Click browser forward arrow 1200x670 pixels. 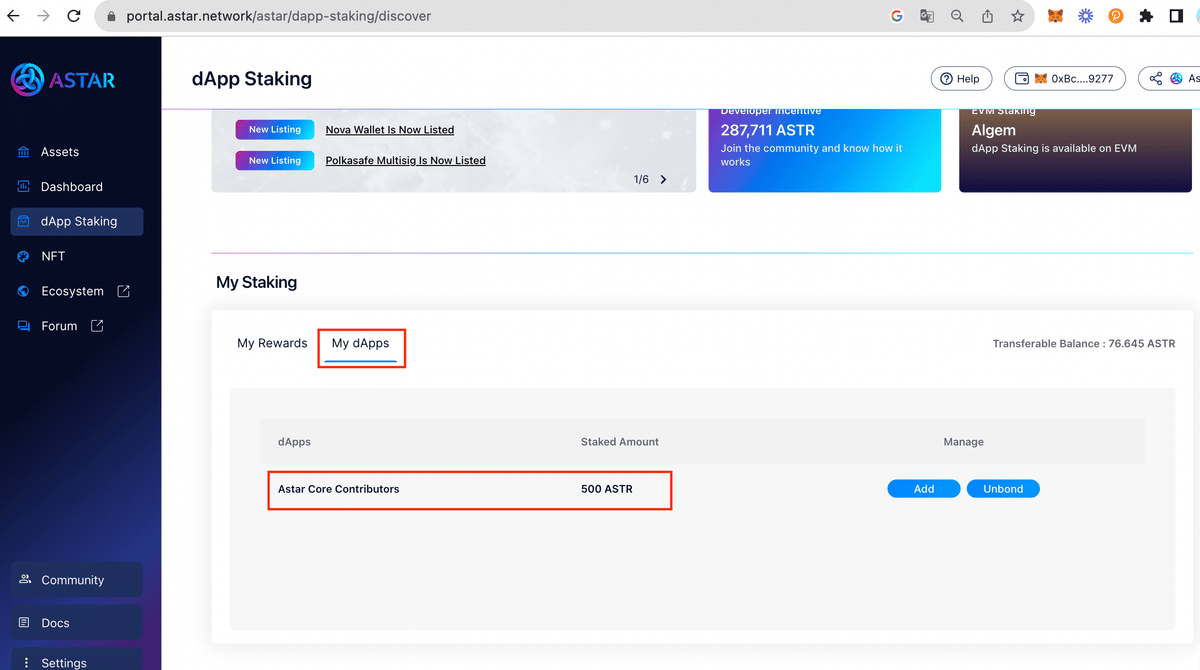pos(43,16)
